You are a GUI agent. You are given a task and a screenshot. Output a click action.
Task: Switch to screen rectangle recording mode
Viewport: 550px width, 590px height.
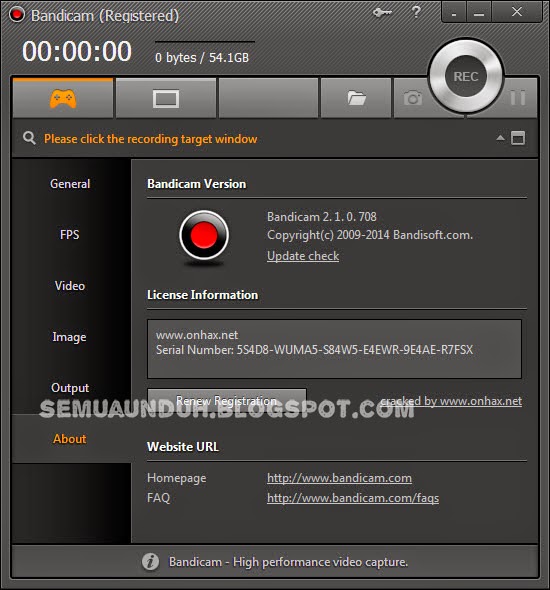pos(166,99)
